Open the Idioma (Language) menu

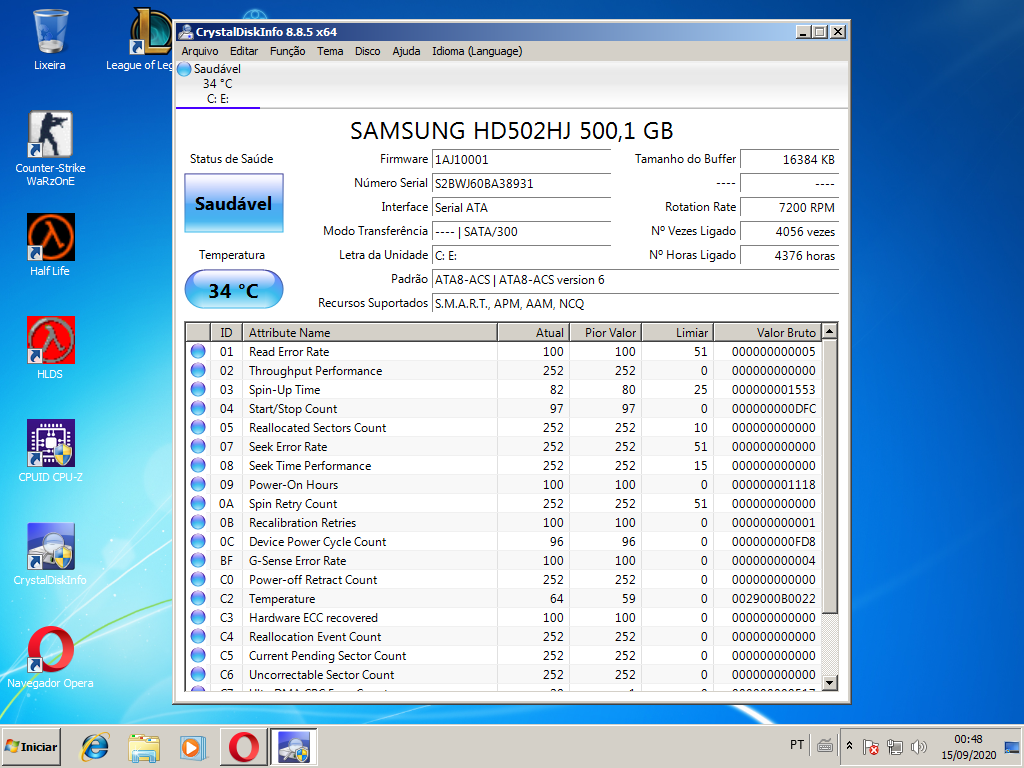(477, 51)
